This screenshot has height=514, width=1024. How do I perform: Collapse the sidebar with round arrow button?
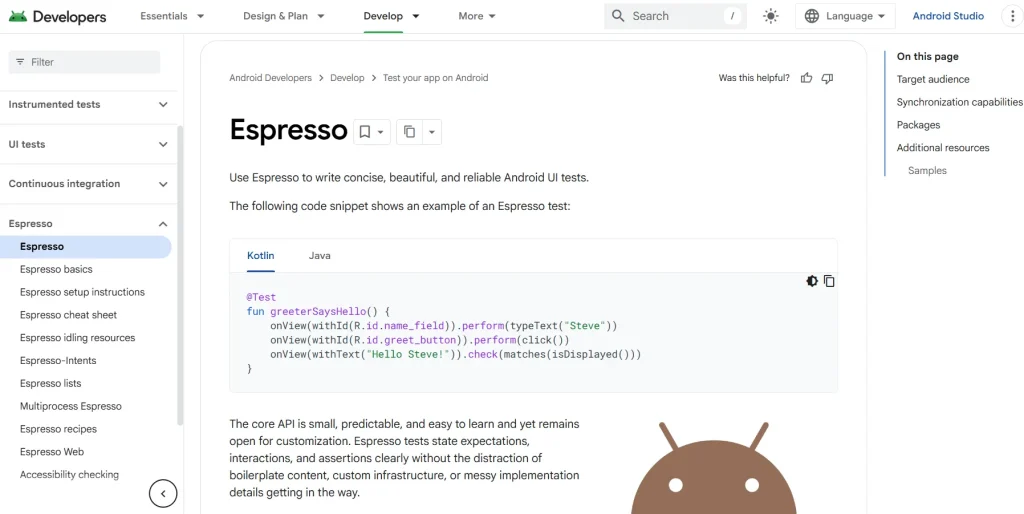(x=163, y=494)
